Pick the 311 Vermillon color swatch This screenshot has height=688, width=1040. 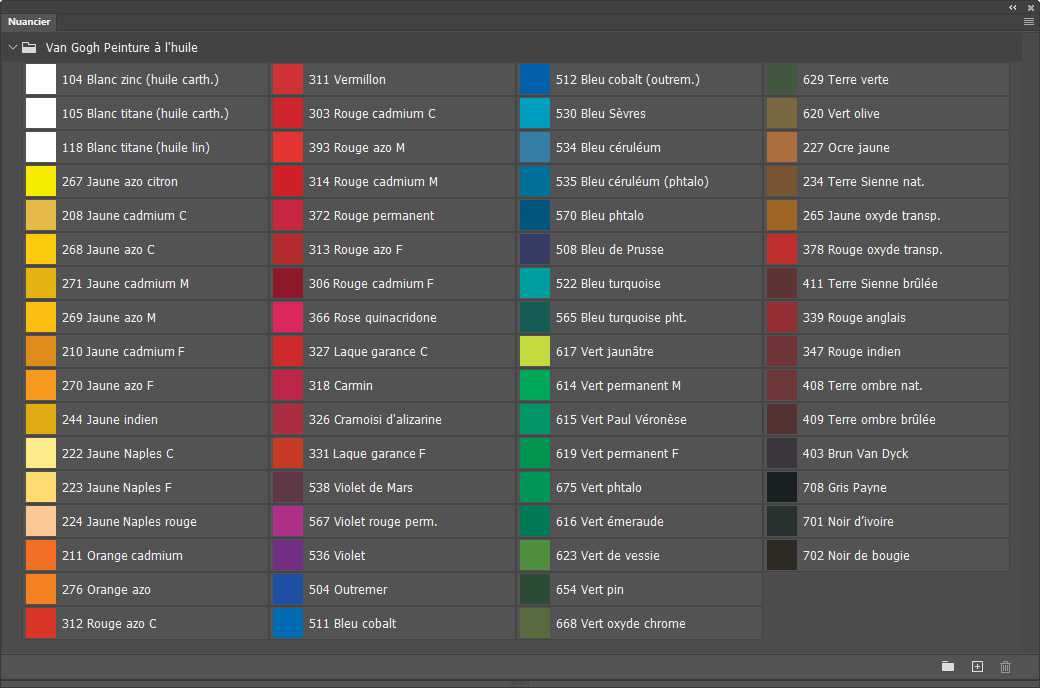pyautogui.click(x=393, y=80)
